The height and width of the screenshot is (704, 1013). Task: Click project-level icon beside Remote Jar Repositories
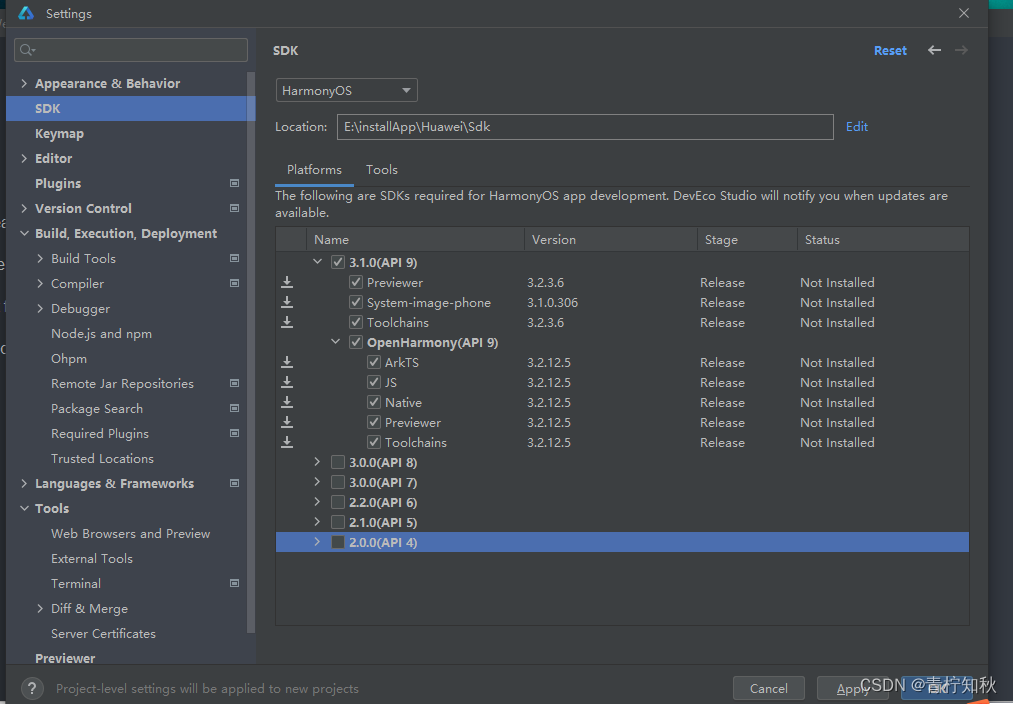coord(235,383)
